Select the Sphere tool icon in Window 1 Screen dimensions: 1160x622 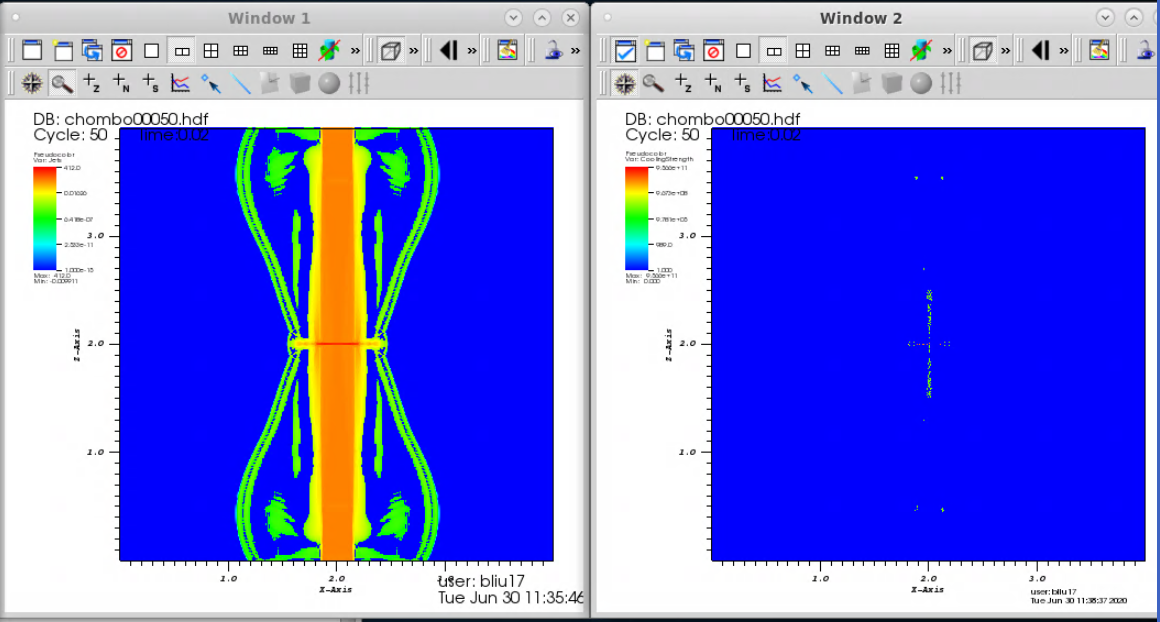coord(329,84)
